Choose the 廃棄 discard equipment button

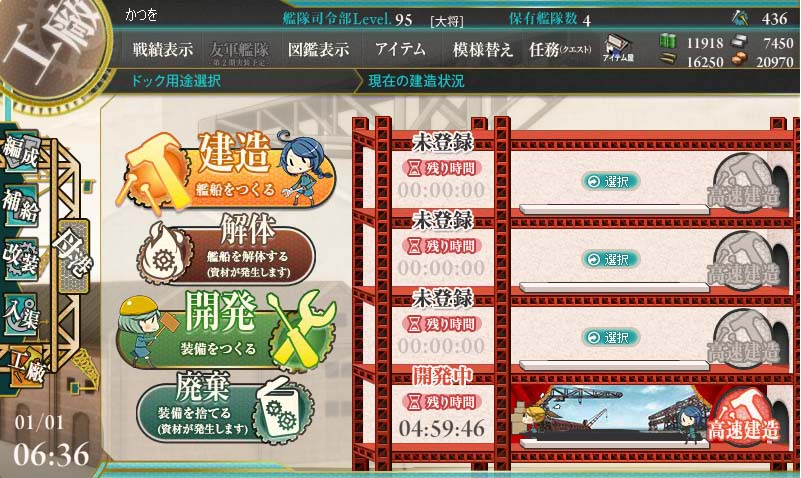(x=225, y=409)
